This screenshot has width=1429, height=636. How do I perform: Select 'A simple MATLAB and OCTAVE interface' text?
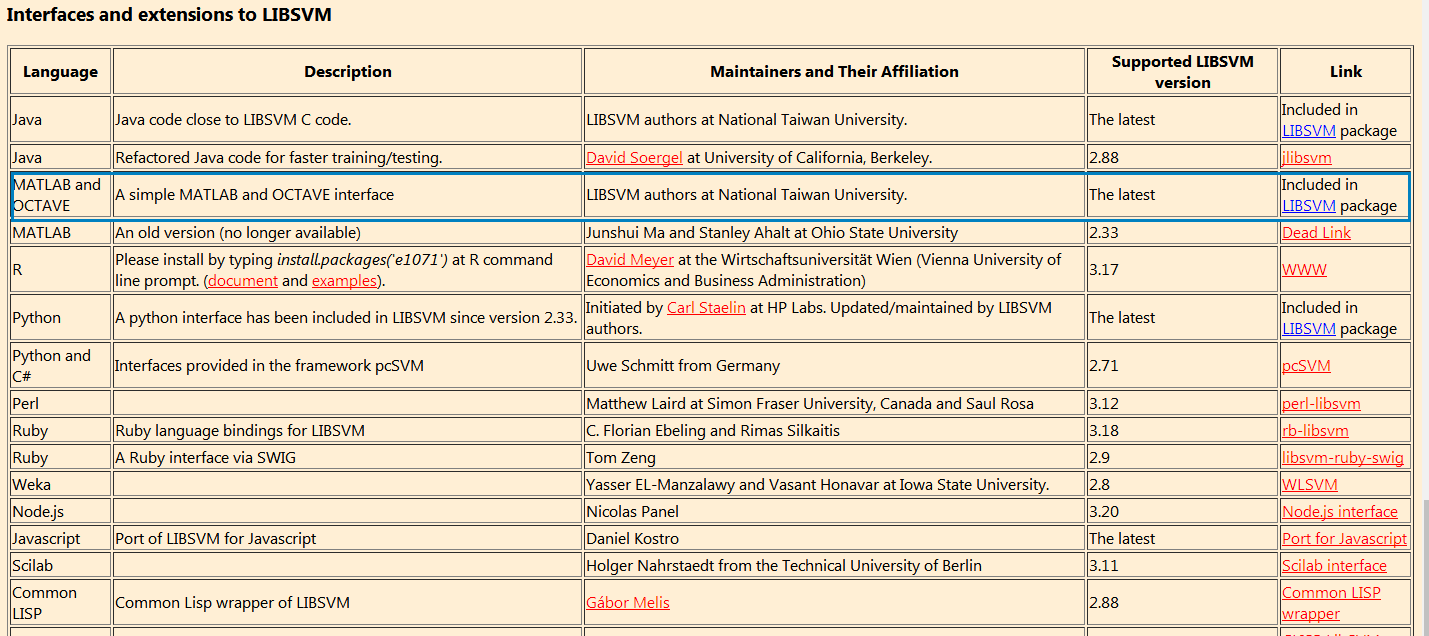254,195
